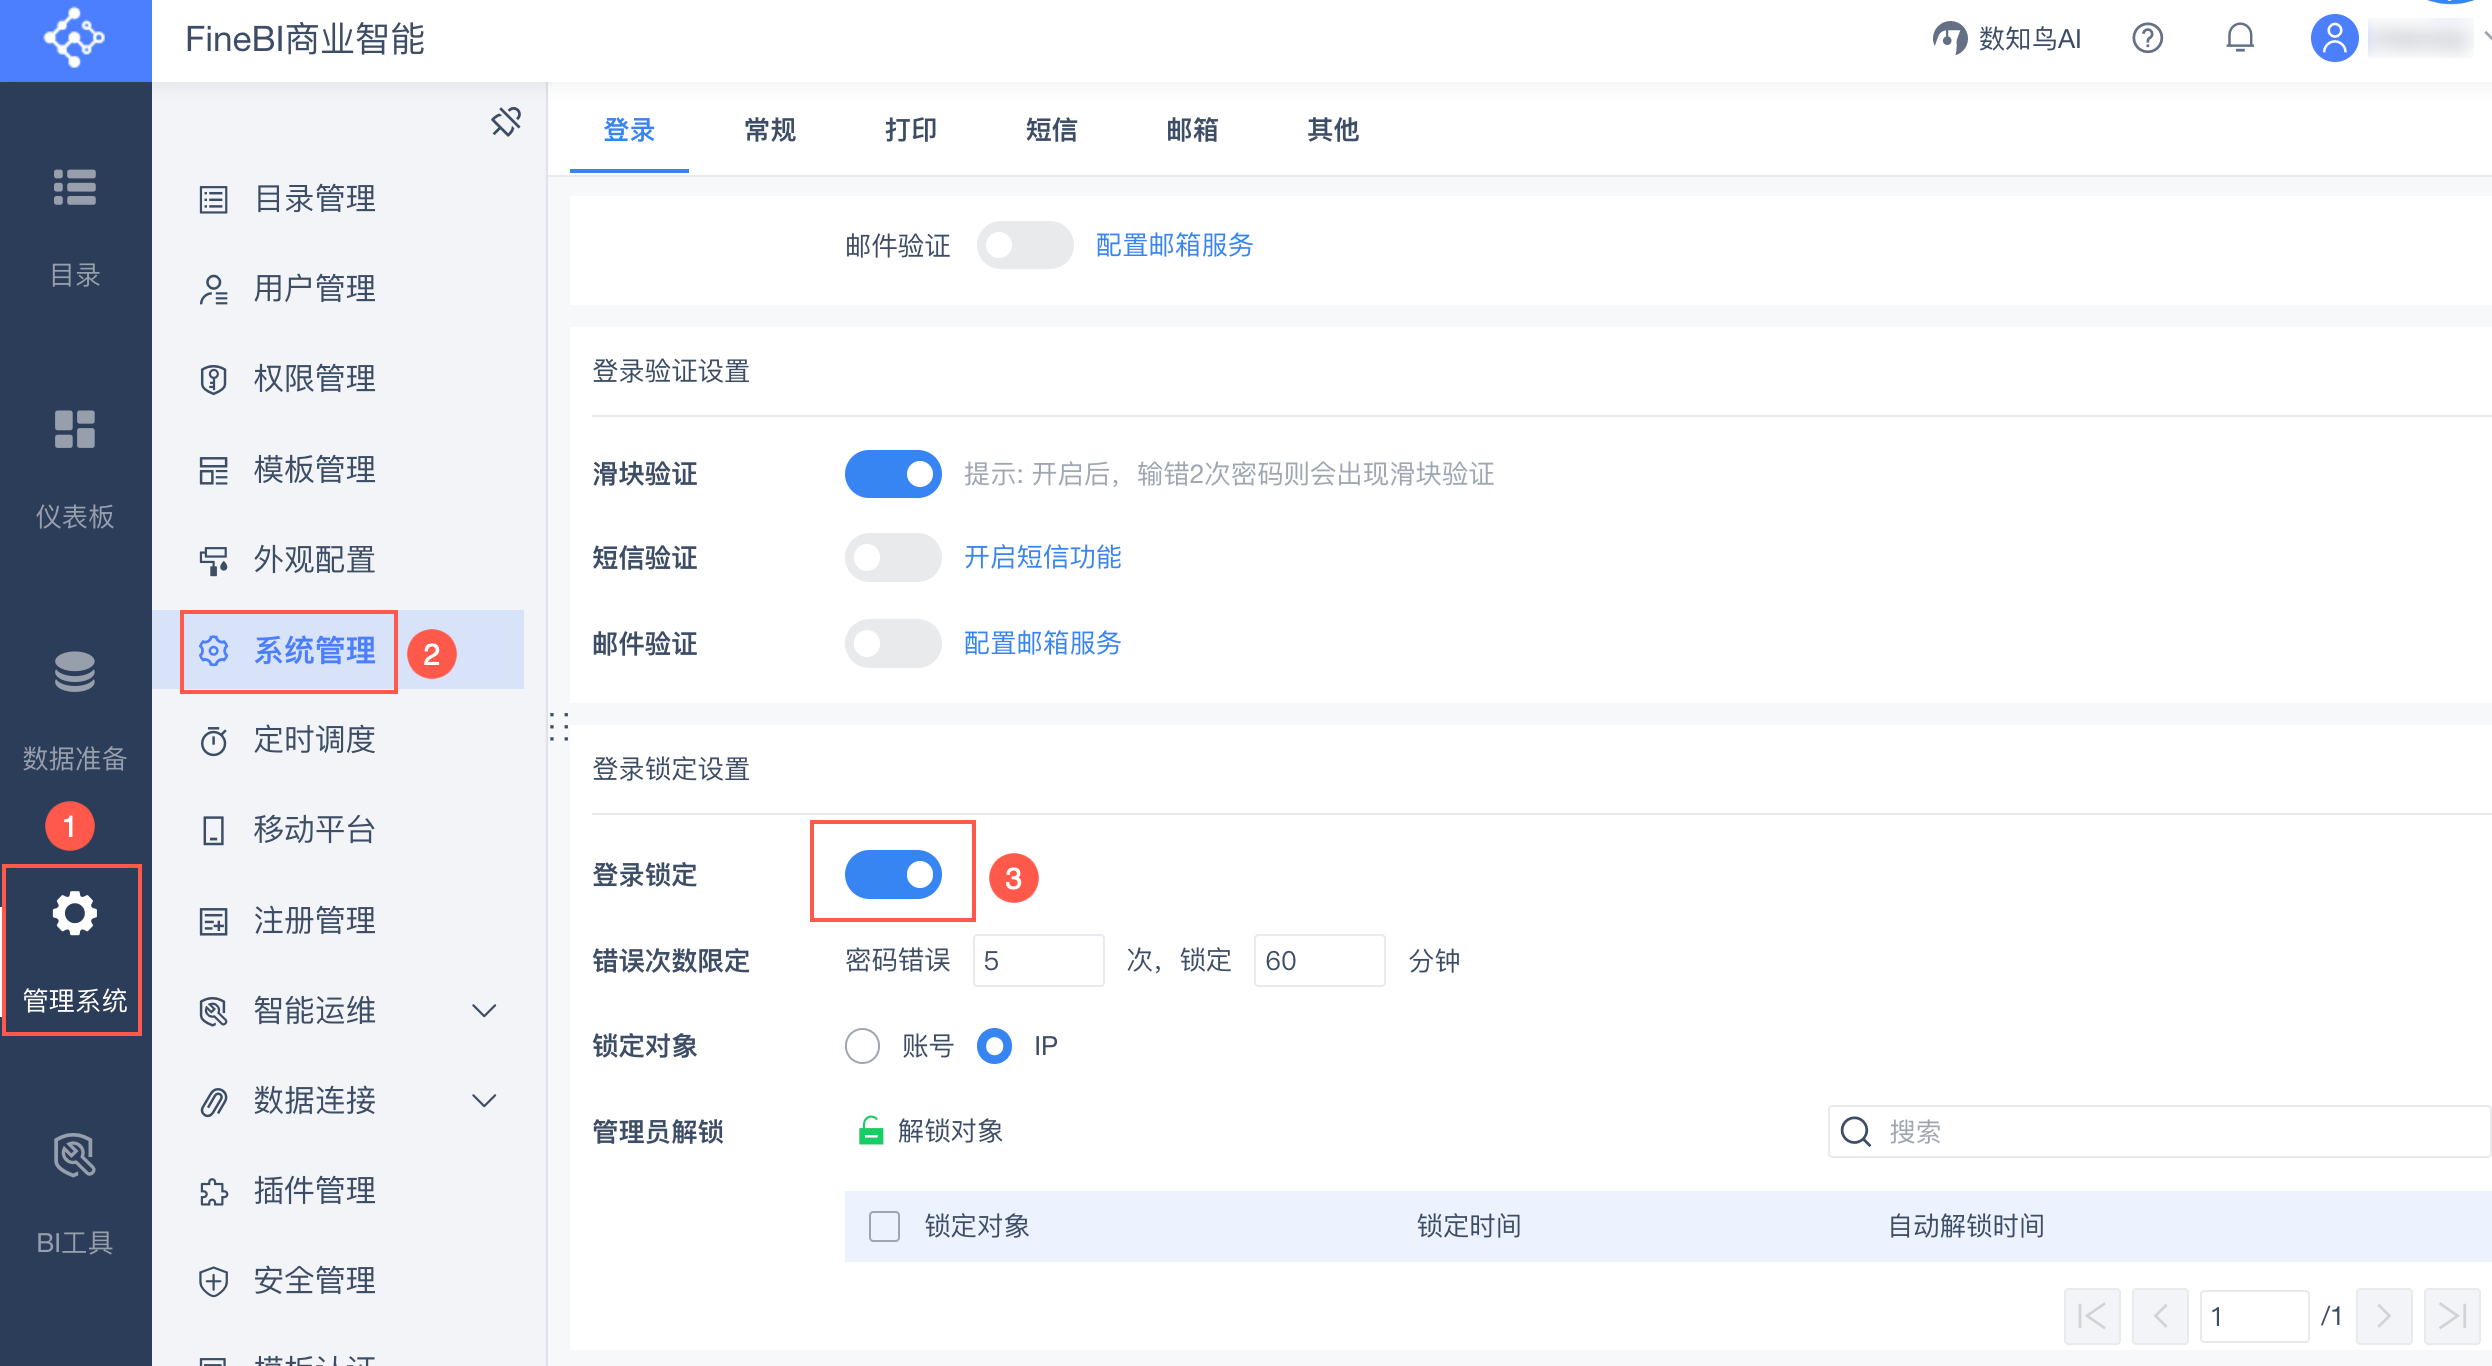Image resolution: width=2492 pixels, height=1366 pixels.
Task: Click the user avatar icon
Action: [x=2334, y=38]
